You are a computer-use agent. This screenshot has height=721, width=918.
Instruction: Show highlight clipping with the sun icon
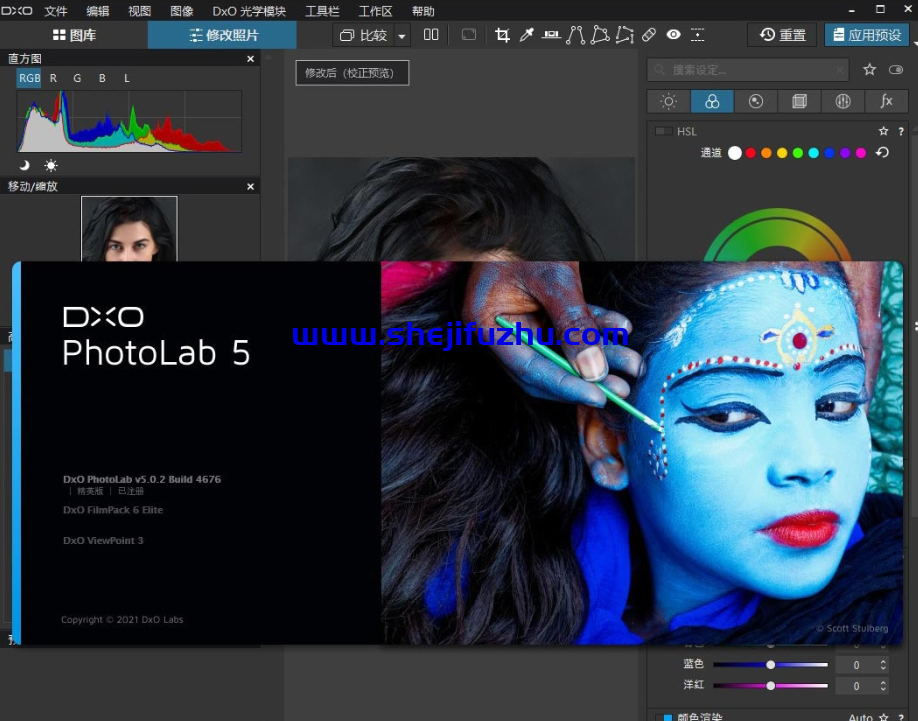(x=51, y=166)
